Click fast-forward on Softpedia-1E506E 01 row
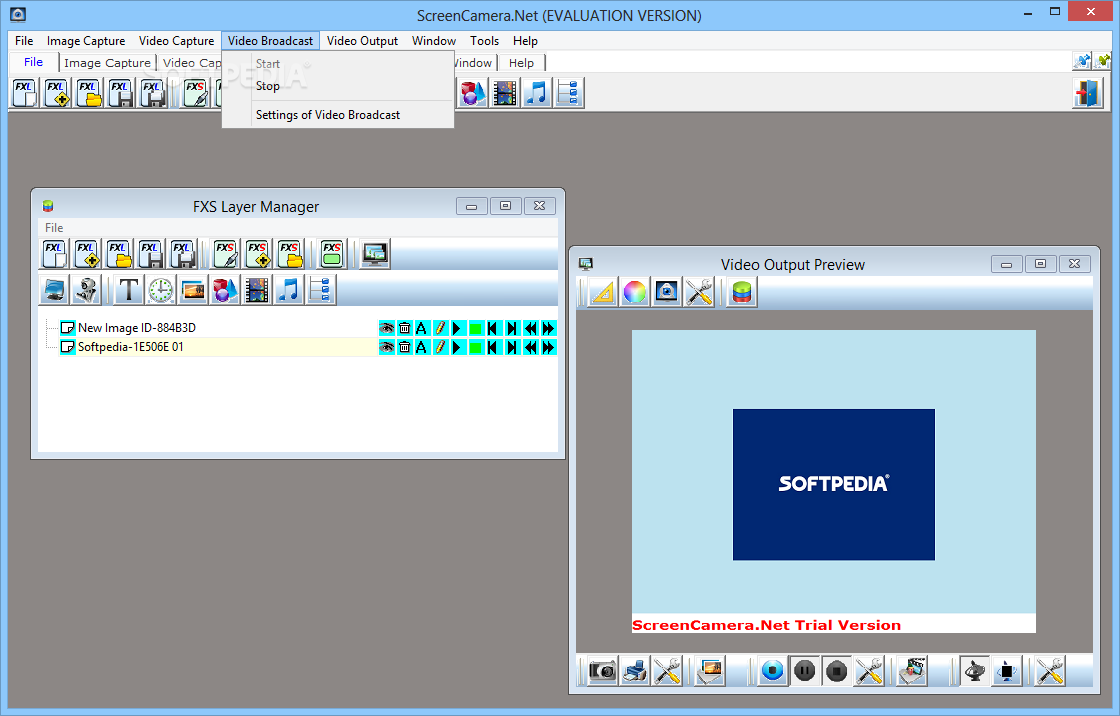1120x716 pixels. pos(548,347)
